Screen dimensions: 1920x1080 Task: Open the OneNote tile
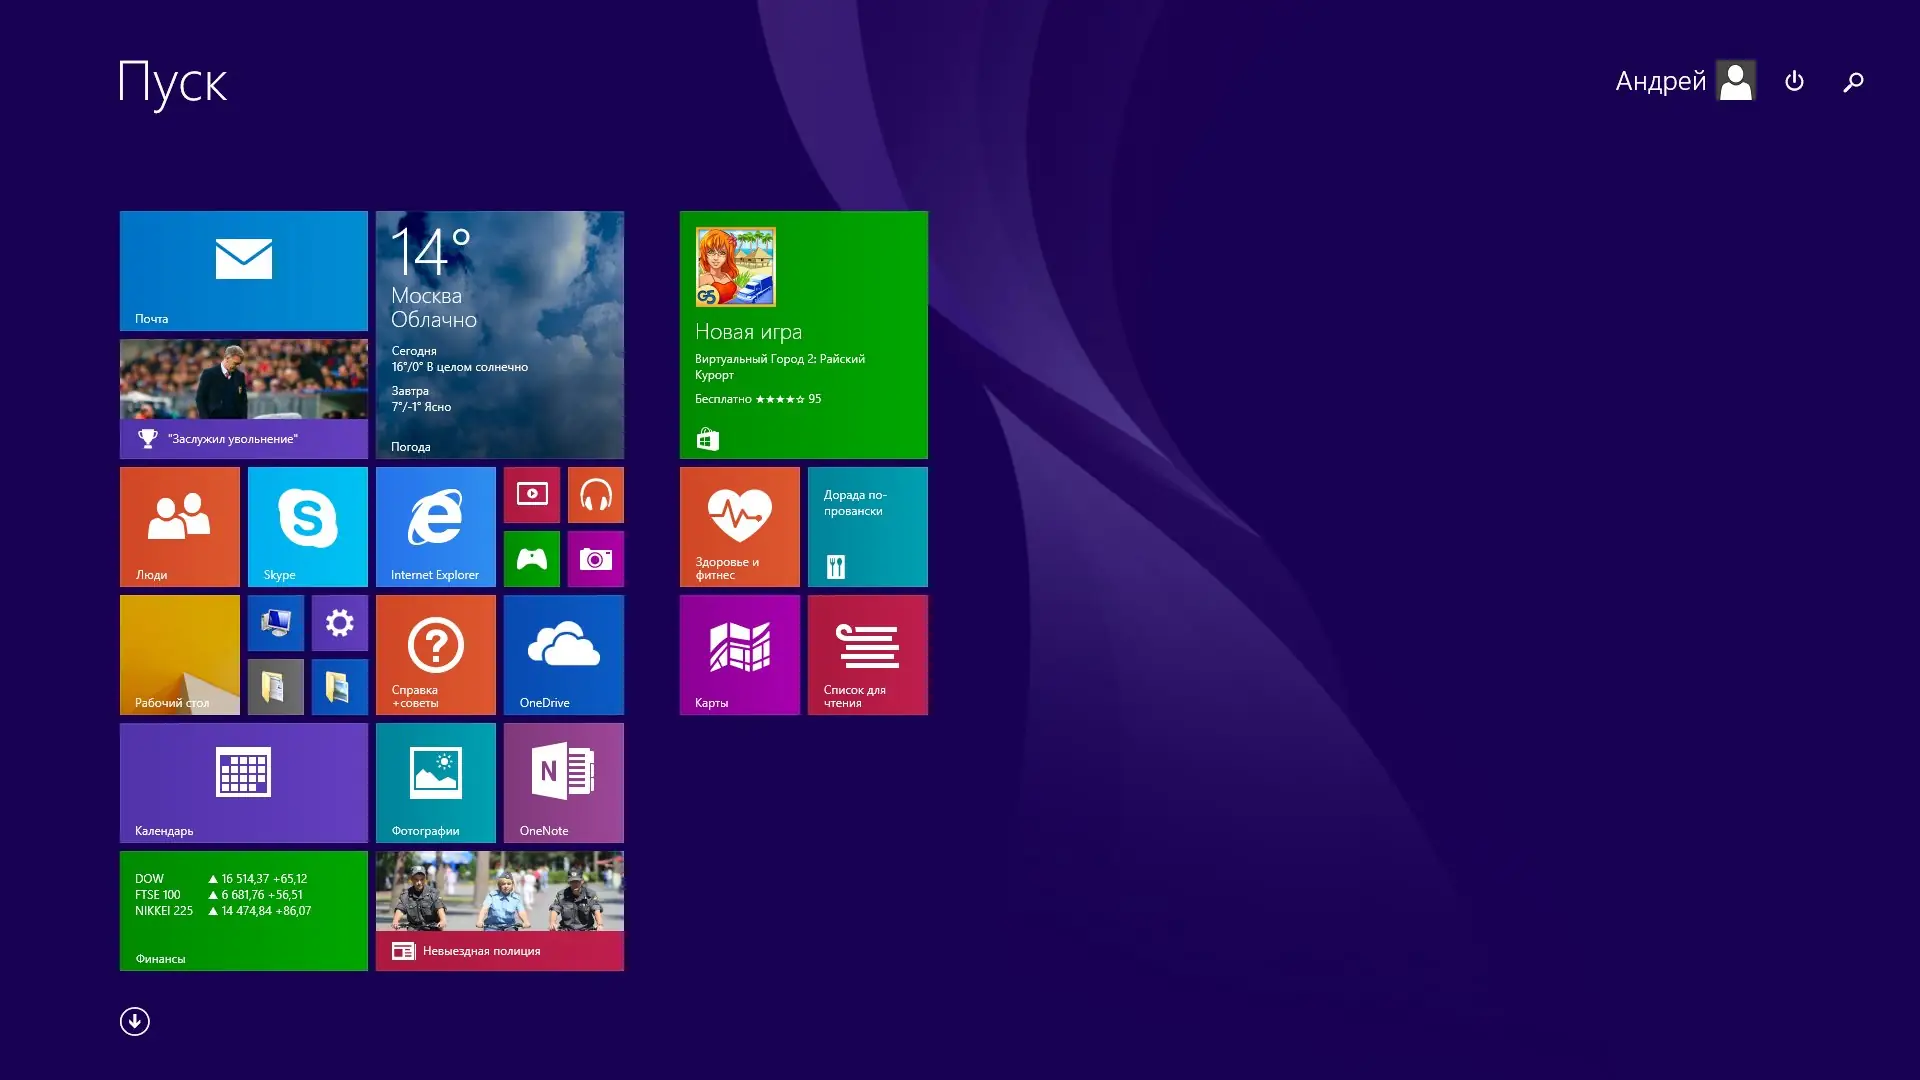click(x=563, y=782)
